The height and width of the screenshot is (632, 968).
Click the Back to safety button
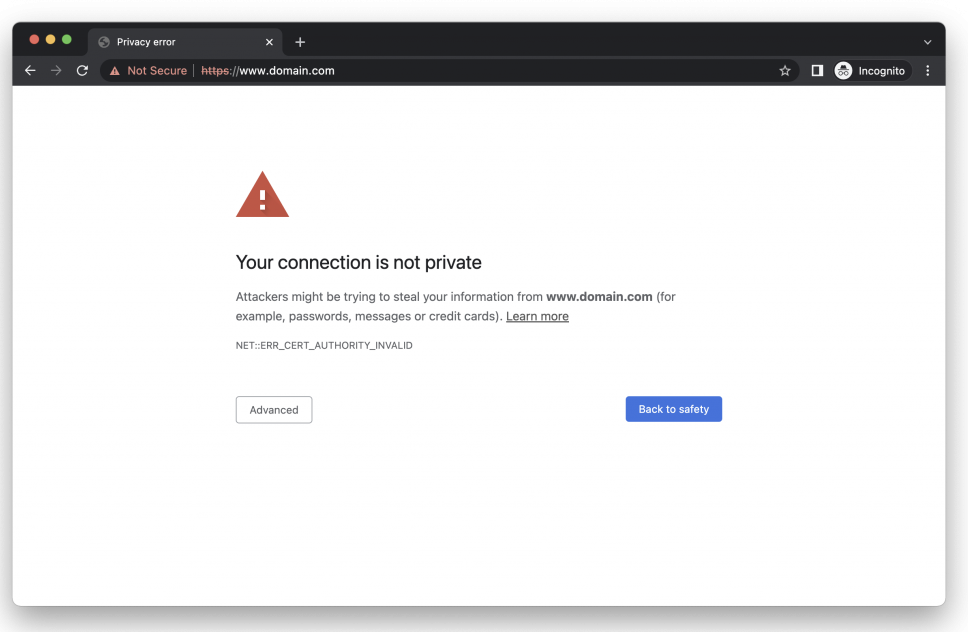click(673, 408)
